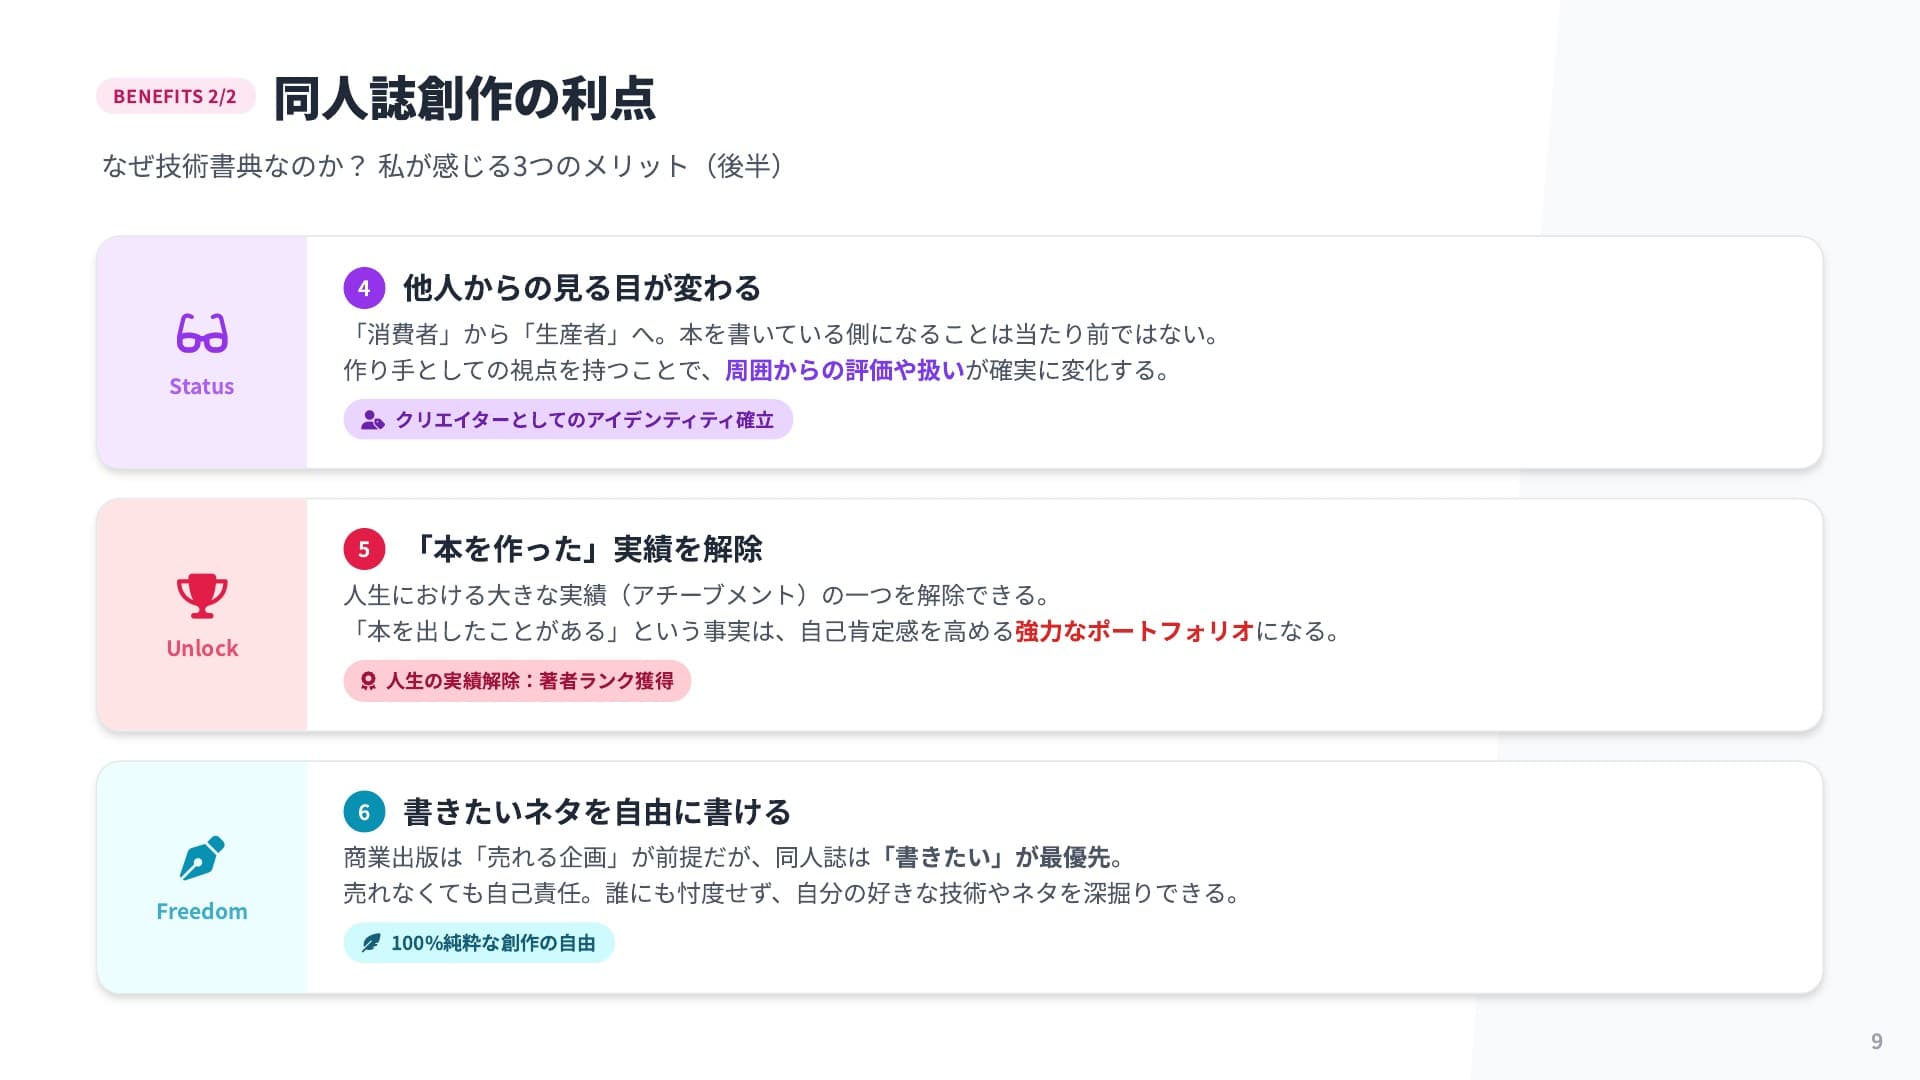Image resolution: width=1920 pixels, height=1080 pixels.
Task: Click the Unlock label
Action: 202,649
